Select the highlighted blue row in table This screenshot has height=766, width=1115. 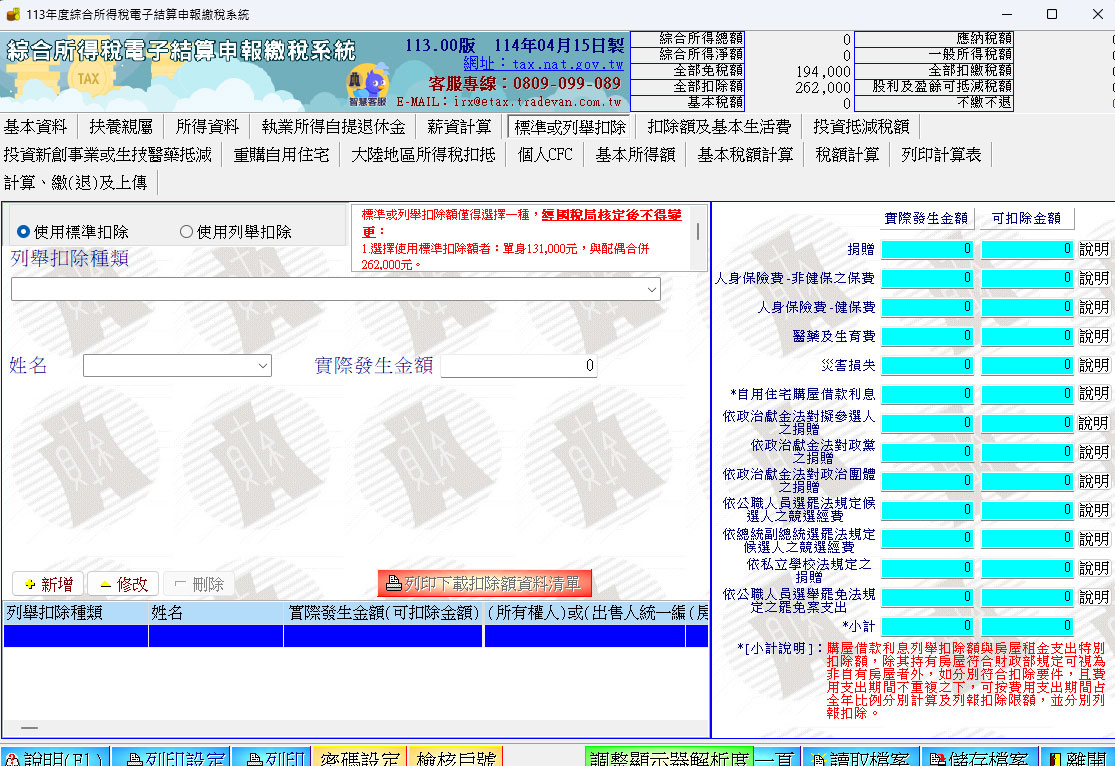point(356,636)
